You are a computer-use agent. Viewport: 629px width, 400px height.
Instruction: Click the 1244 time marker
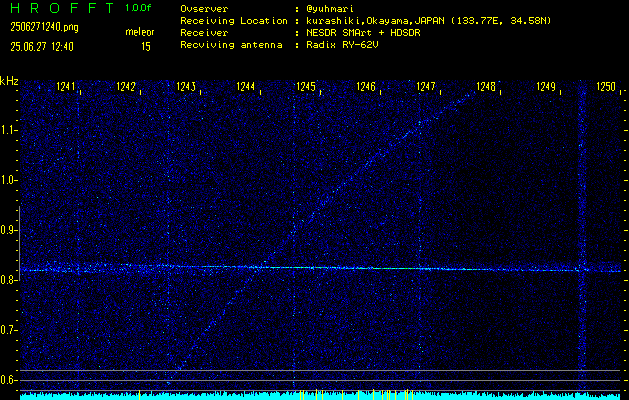click(246, 86)
